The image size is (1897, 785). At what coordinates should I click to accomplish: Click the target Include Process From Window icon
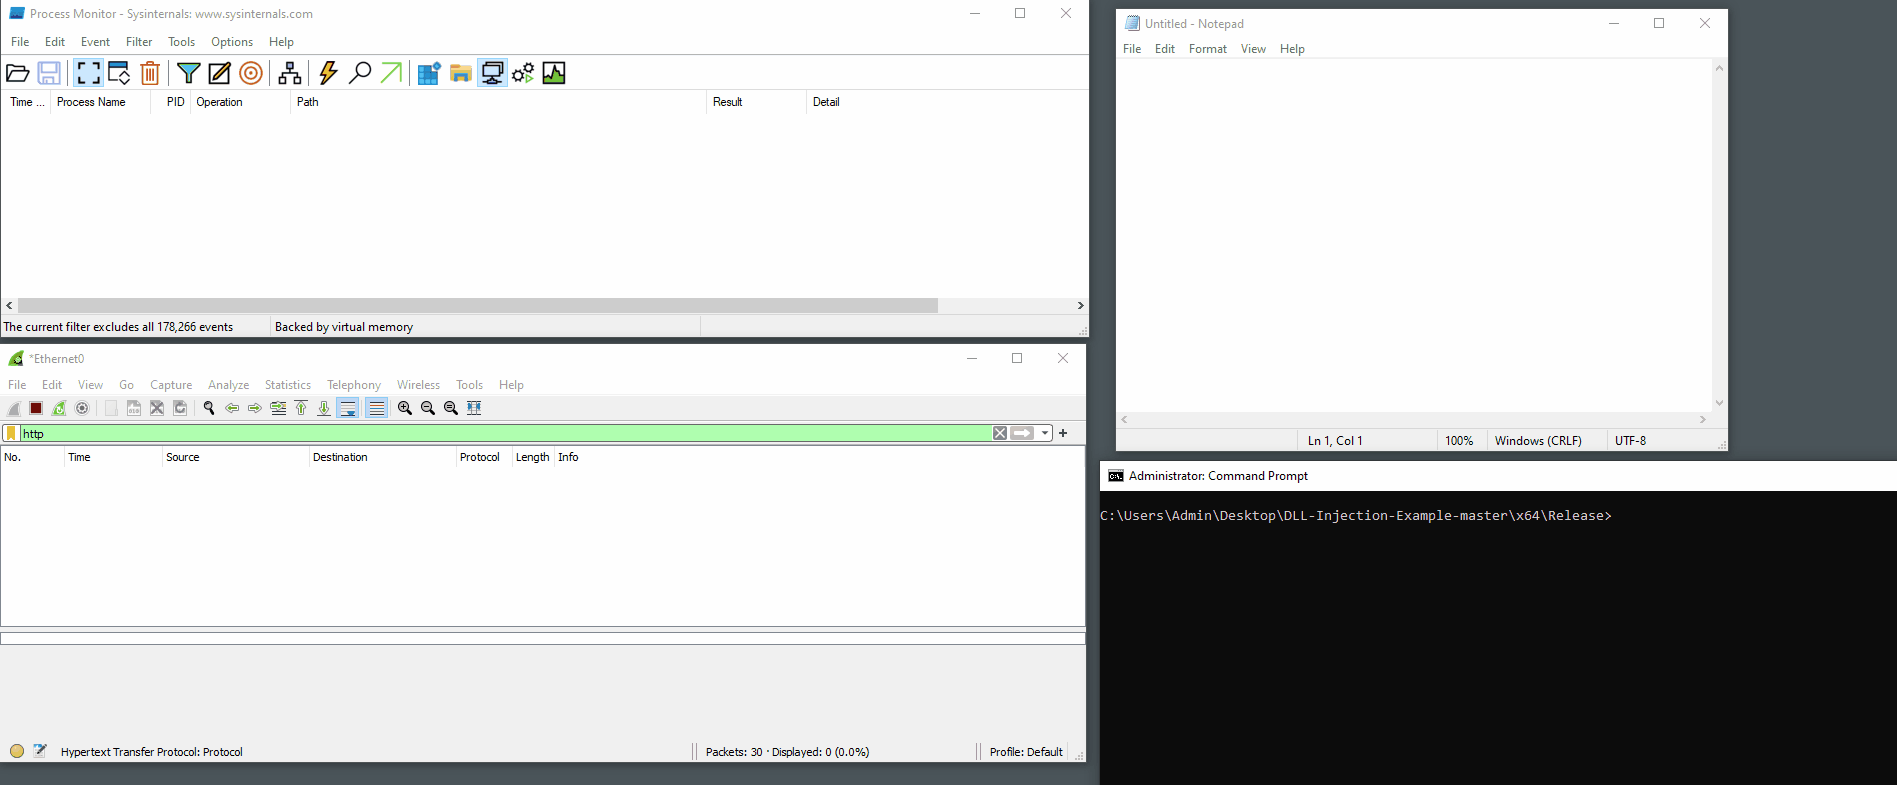[251, 73]
